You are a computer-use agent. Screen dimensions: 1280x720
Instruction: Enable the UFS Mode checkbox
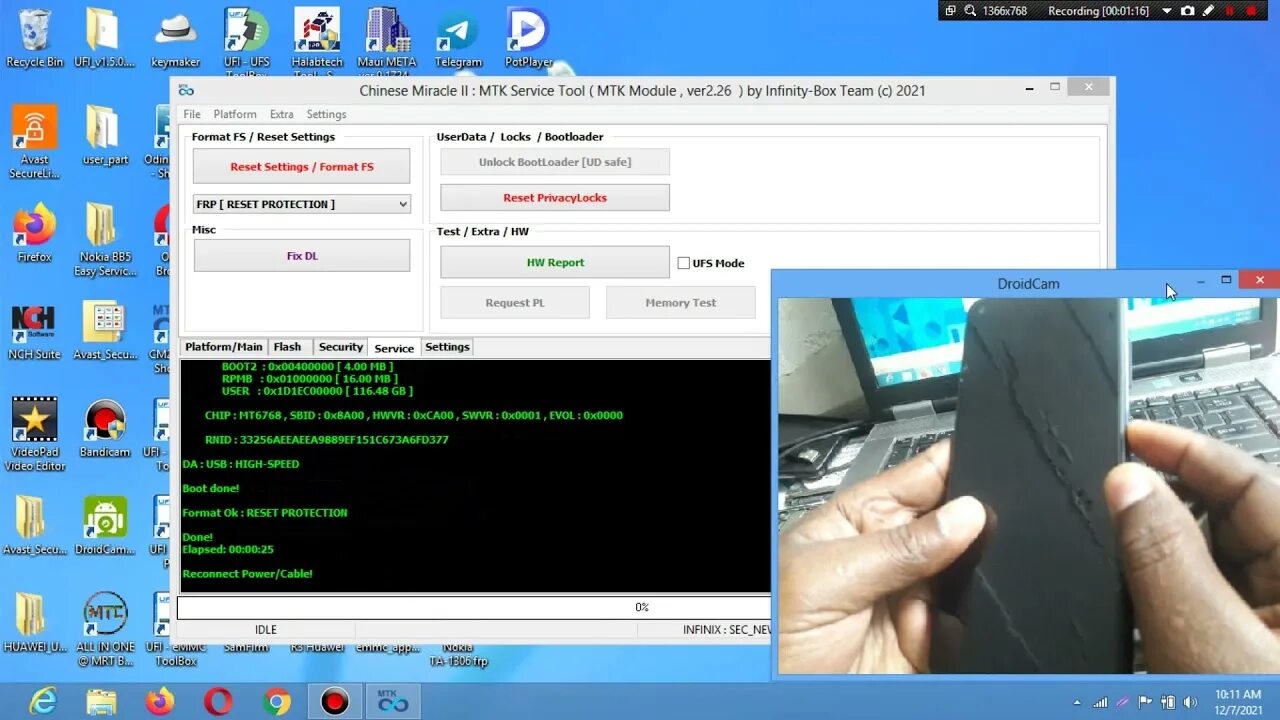[684, 263]
